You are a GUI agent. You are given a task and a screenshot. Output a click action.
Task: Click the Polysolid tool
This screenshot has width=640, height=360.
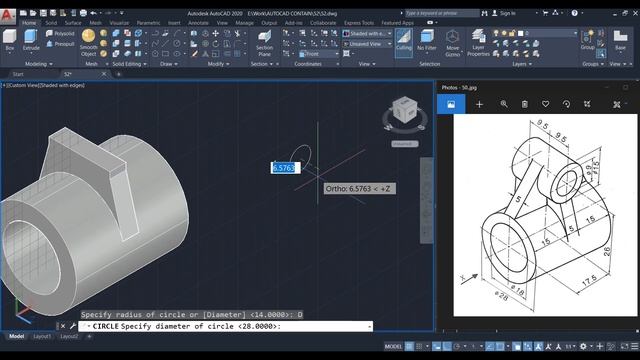click(x=60, y=33)
